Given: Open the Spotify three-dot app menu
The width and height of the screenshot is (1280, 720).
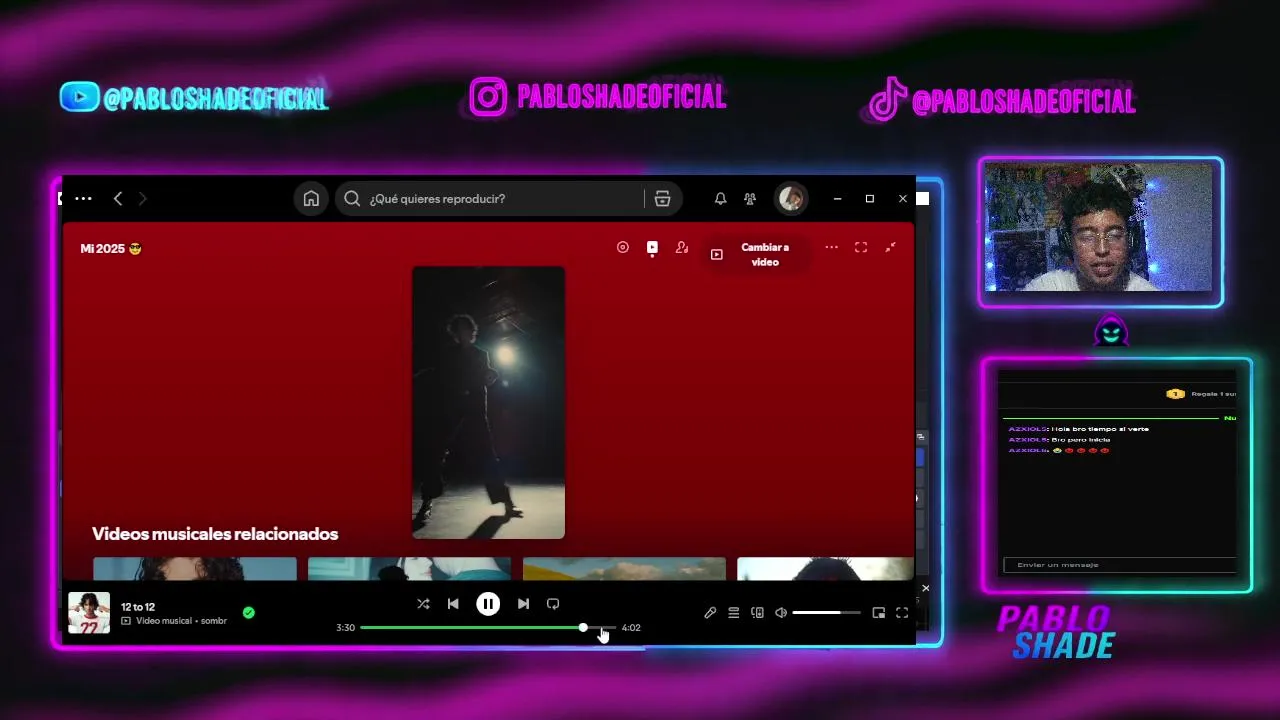Looking at the screenshot, I should 83,199.
